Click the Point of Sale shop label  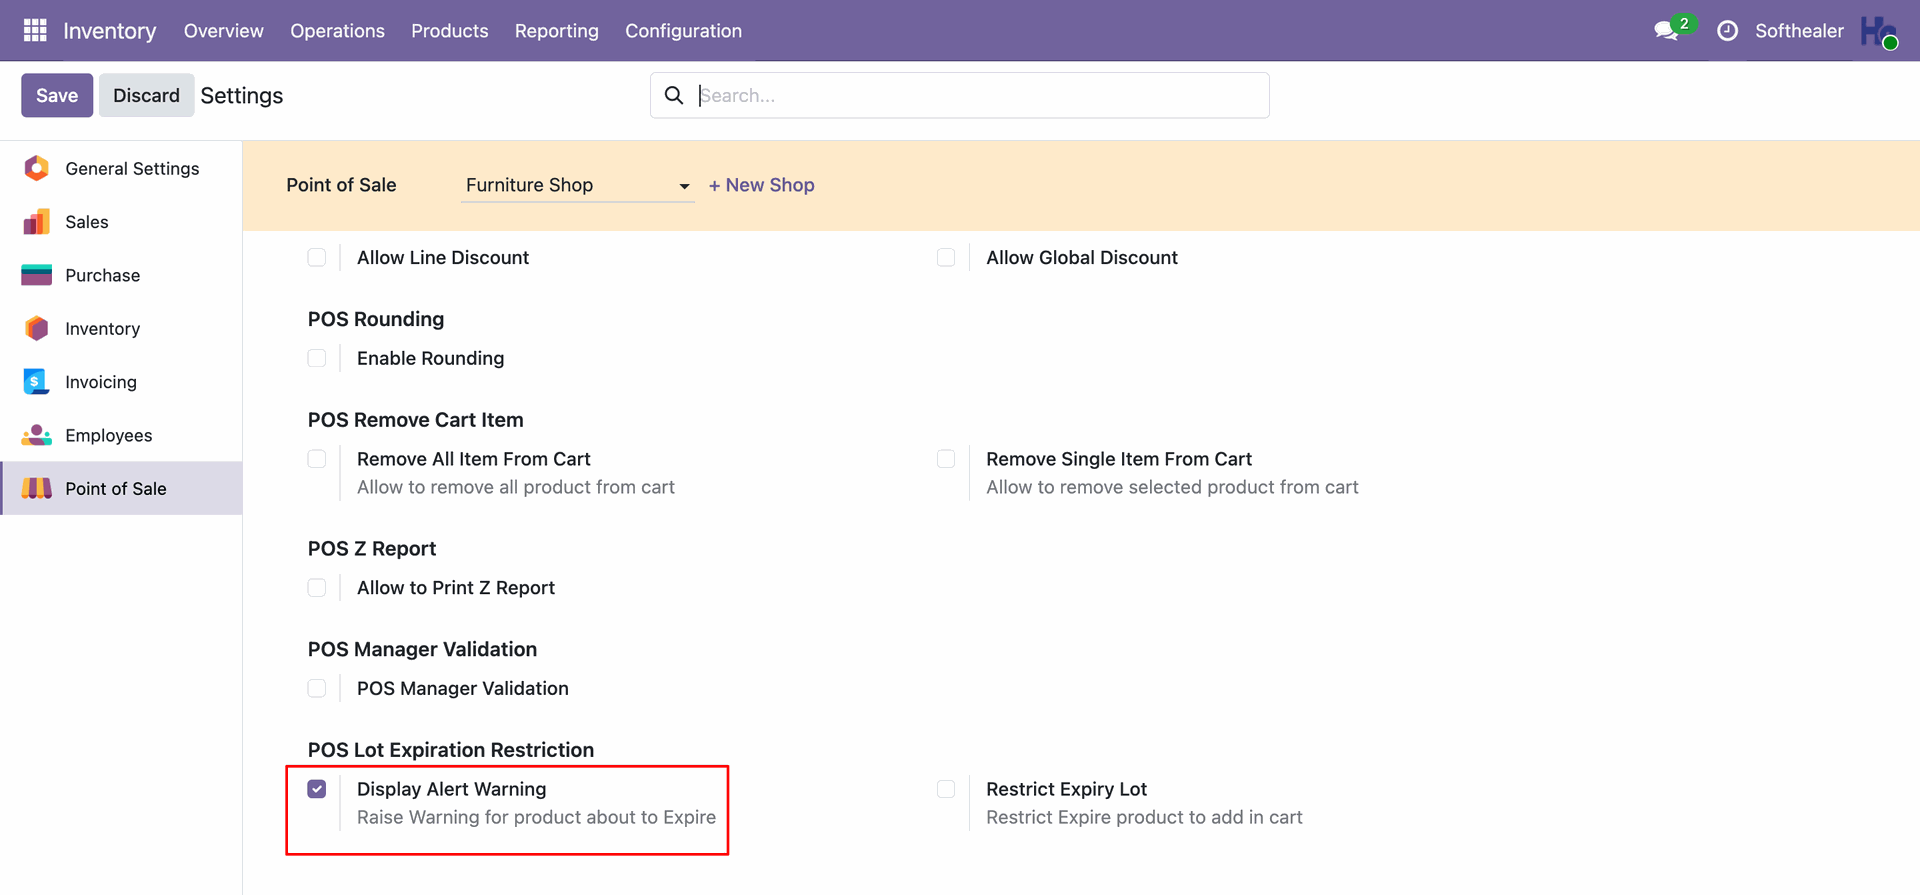[x=341, y=185]
